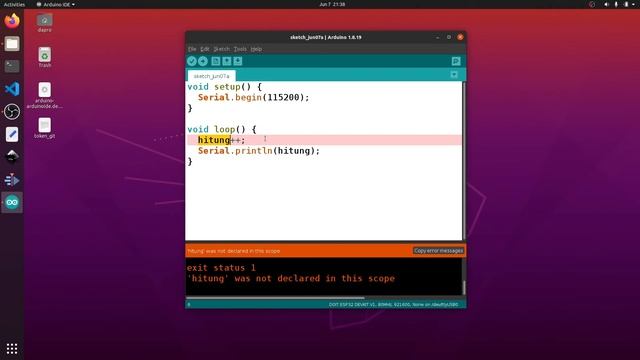Open the Trash desktop icon
640x360 pixels.
point(44,58)
